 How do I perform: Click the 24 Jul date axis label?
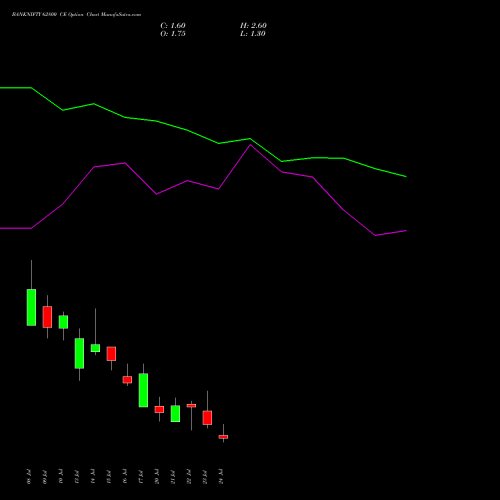pyautogui.click(x=221, y=477)
